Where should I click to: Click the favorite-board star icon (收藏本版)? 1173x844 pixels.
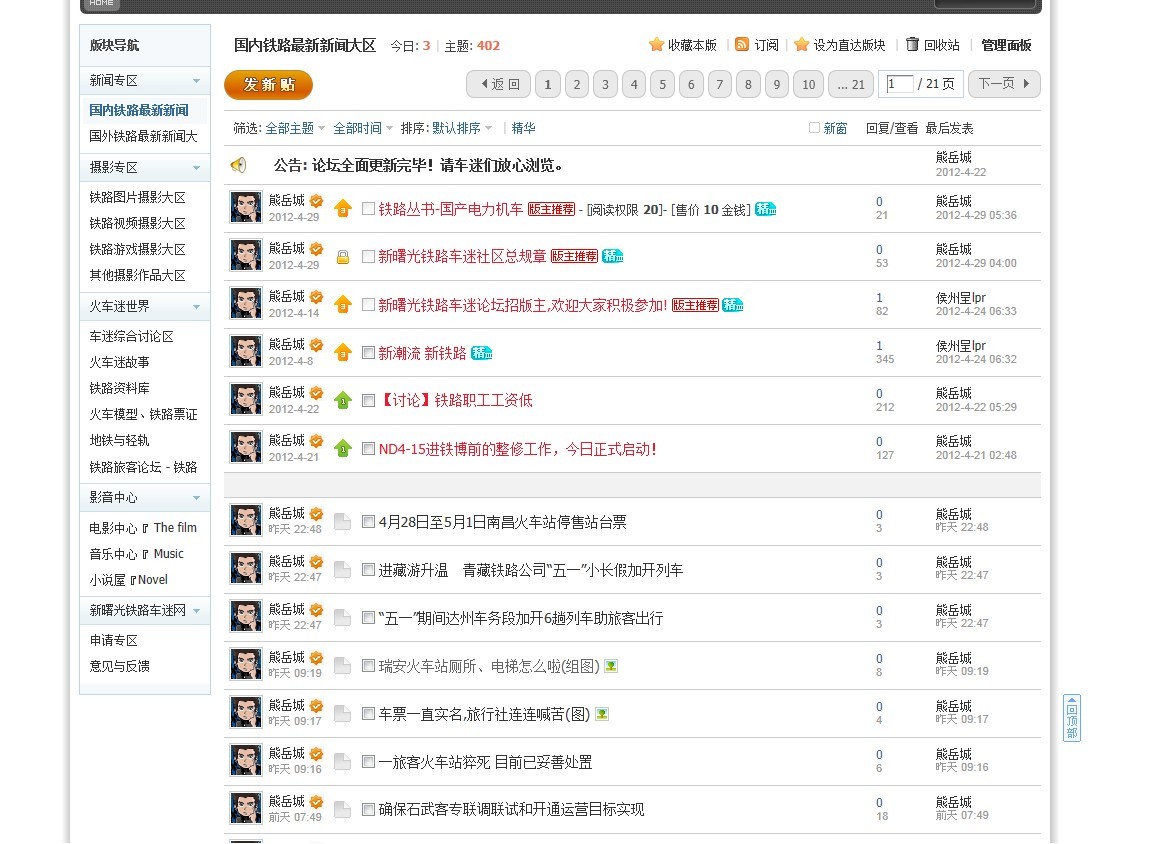[656, 45]
